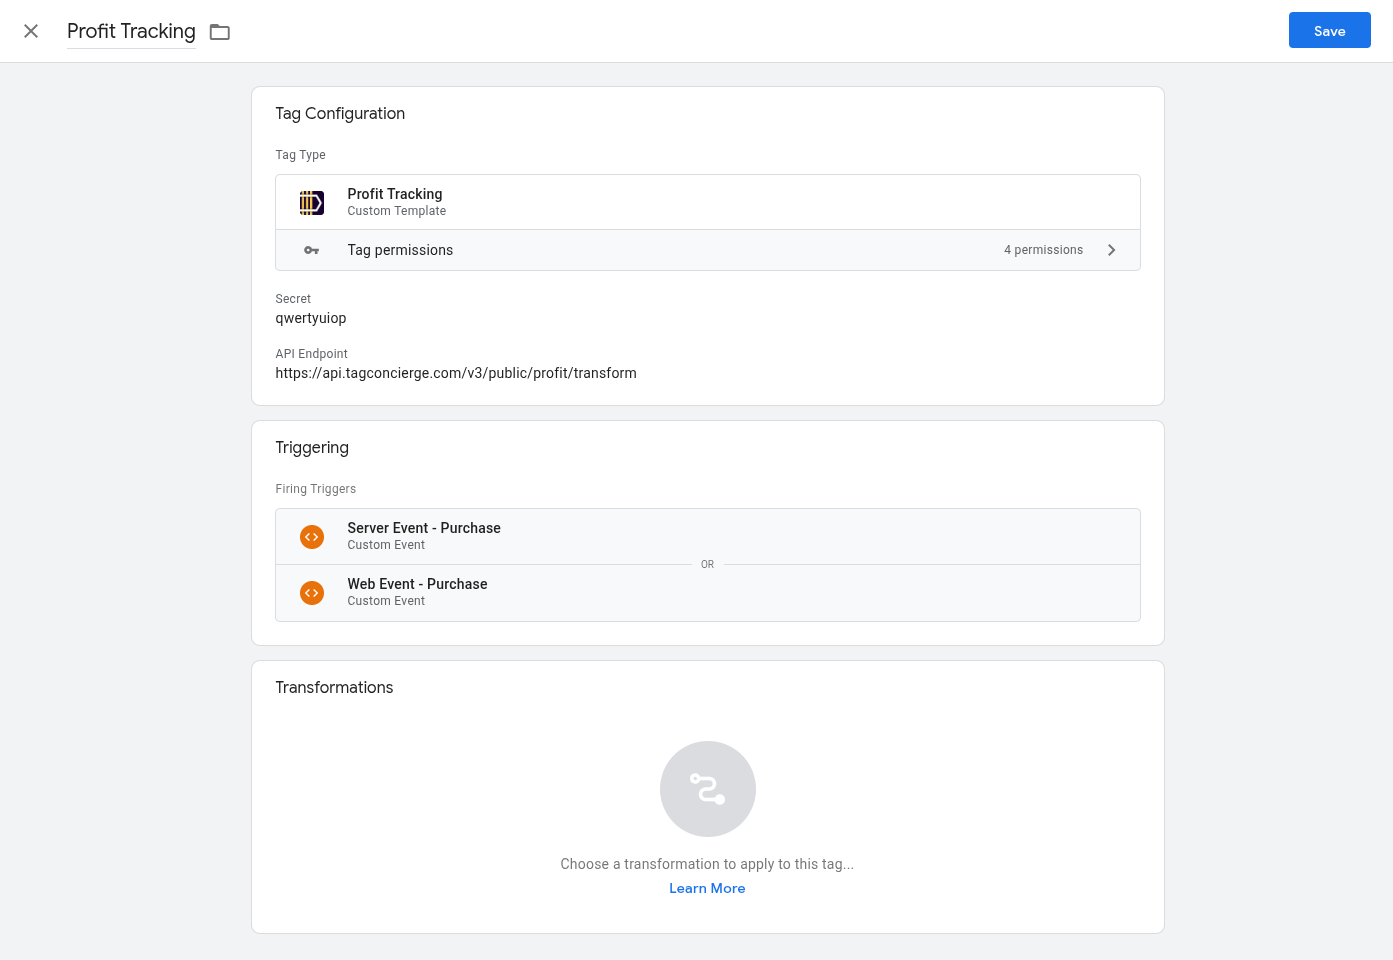Click the round transformation placeholder icon
This screenshot has height=960, width=1393.
pyautogui.click(x=707, y=789)
